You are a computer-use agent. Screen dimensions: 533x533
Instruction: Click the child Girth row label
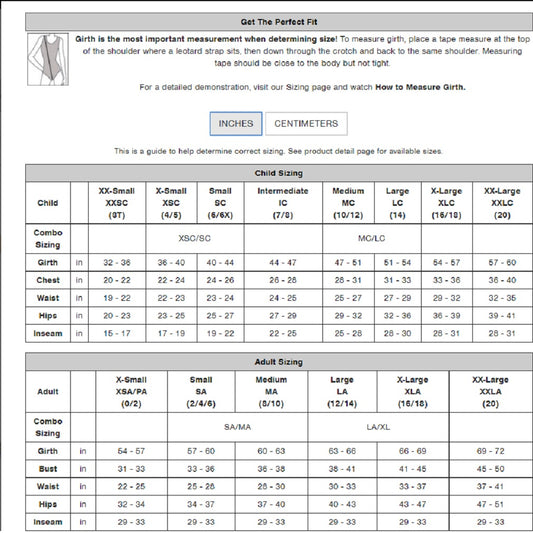(x=48, y=262)
